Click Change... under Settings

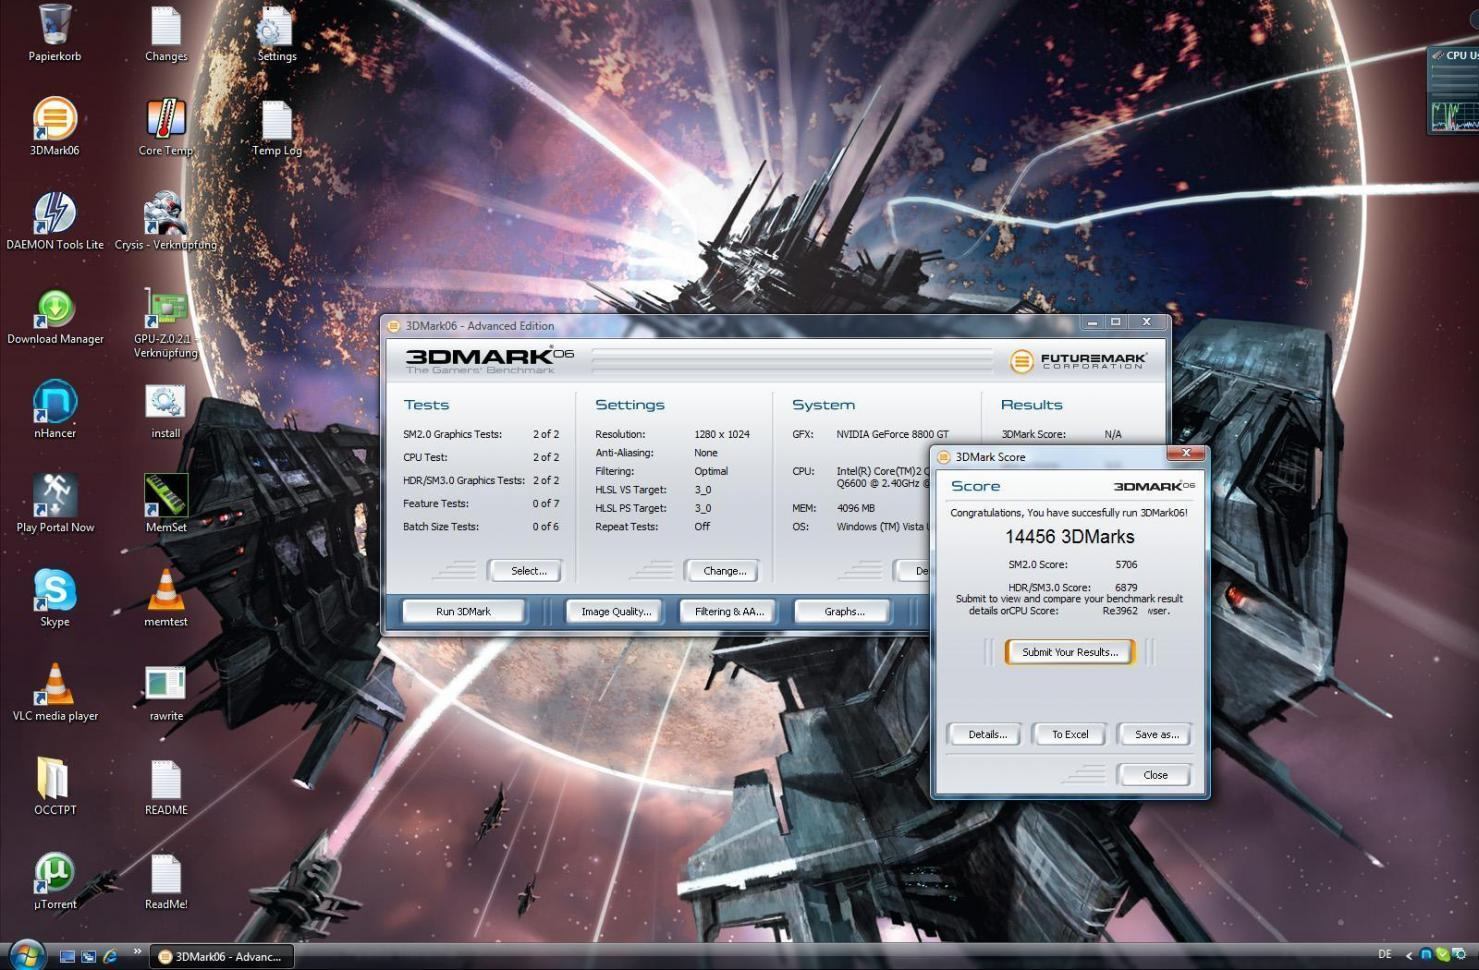click(x=724, y=571)
